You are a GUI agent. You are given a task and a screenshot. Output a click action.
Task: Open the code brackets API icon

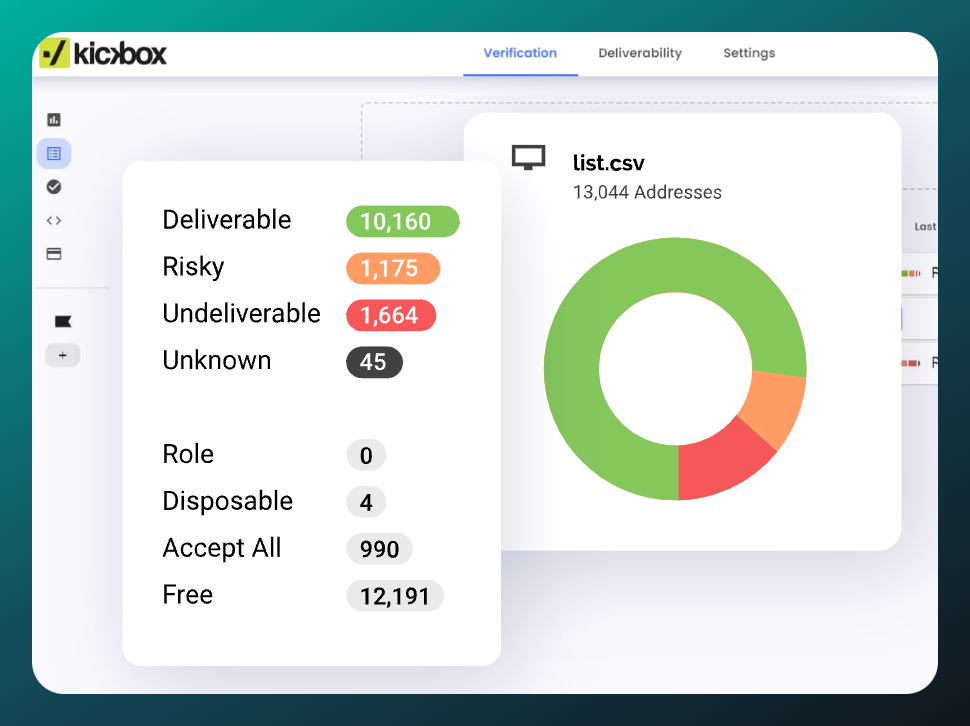[x=54, y=221]
